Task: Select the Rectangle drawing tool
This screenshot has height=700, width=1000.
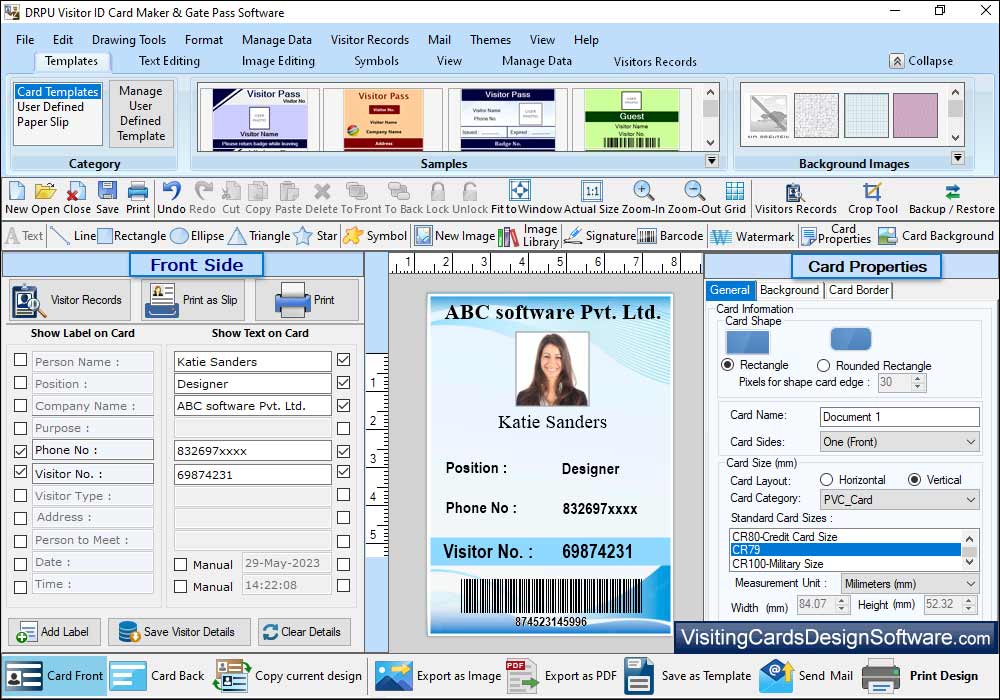Action: pyautogui.click(x=132, y=236)
